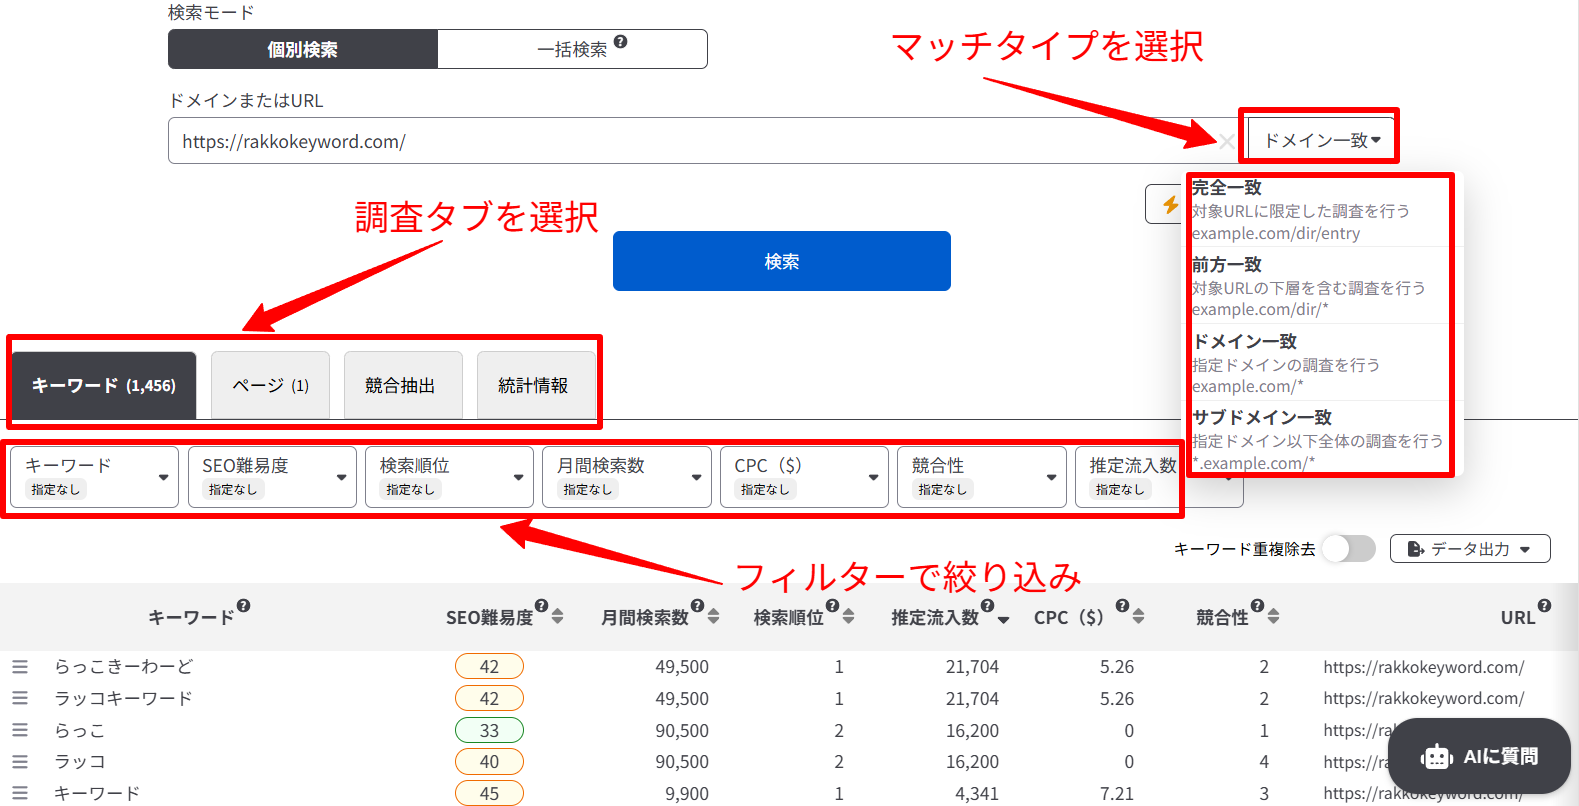Click the drag handle for らっこきーわーど row
This screenshot has height=806, width=1579.
pos(20,667)
